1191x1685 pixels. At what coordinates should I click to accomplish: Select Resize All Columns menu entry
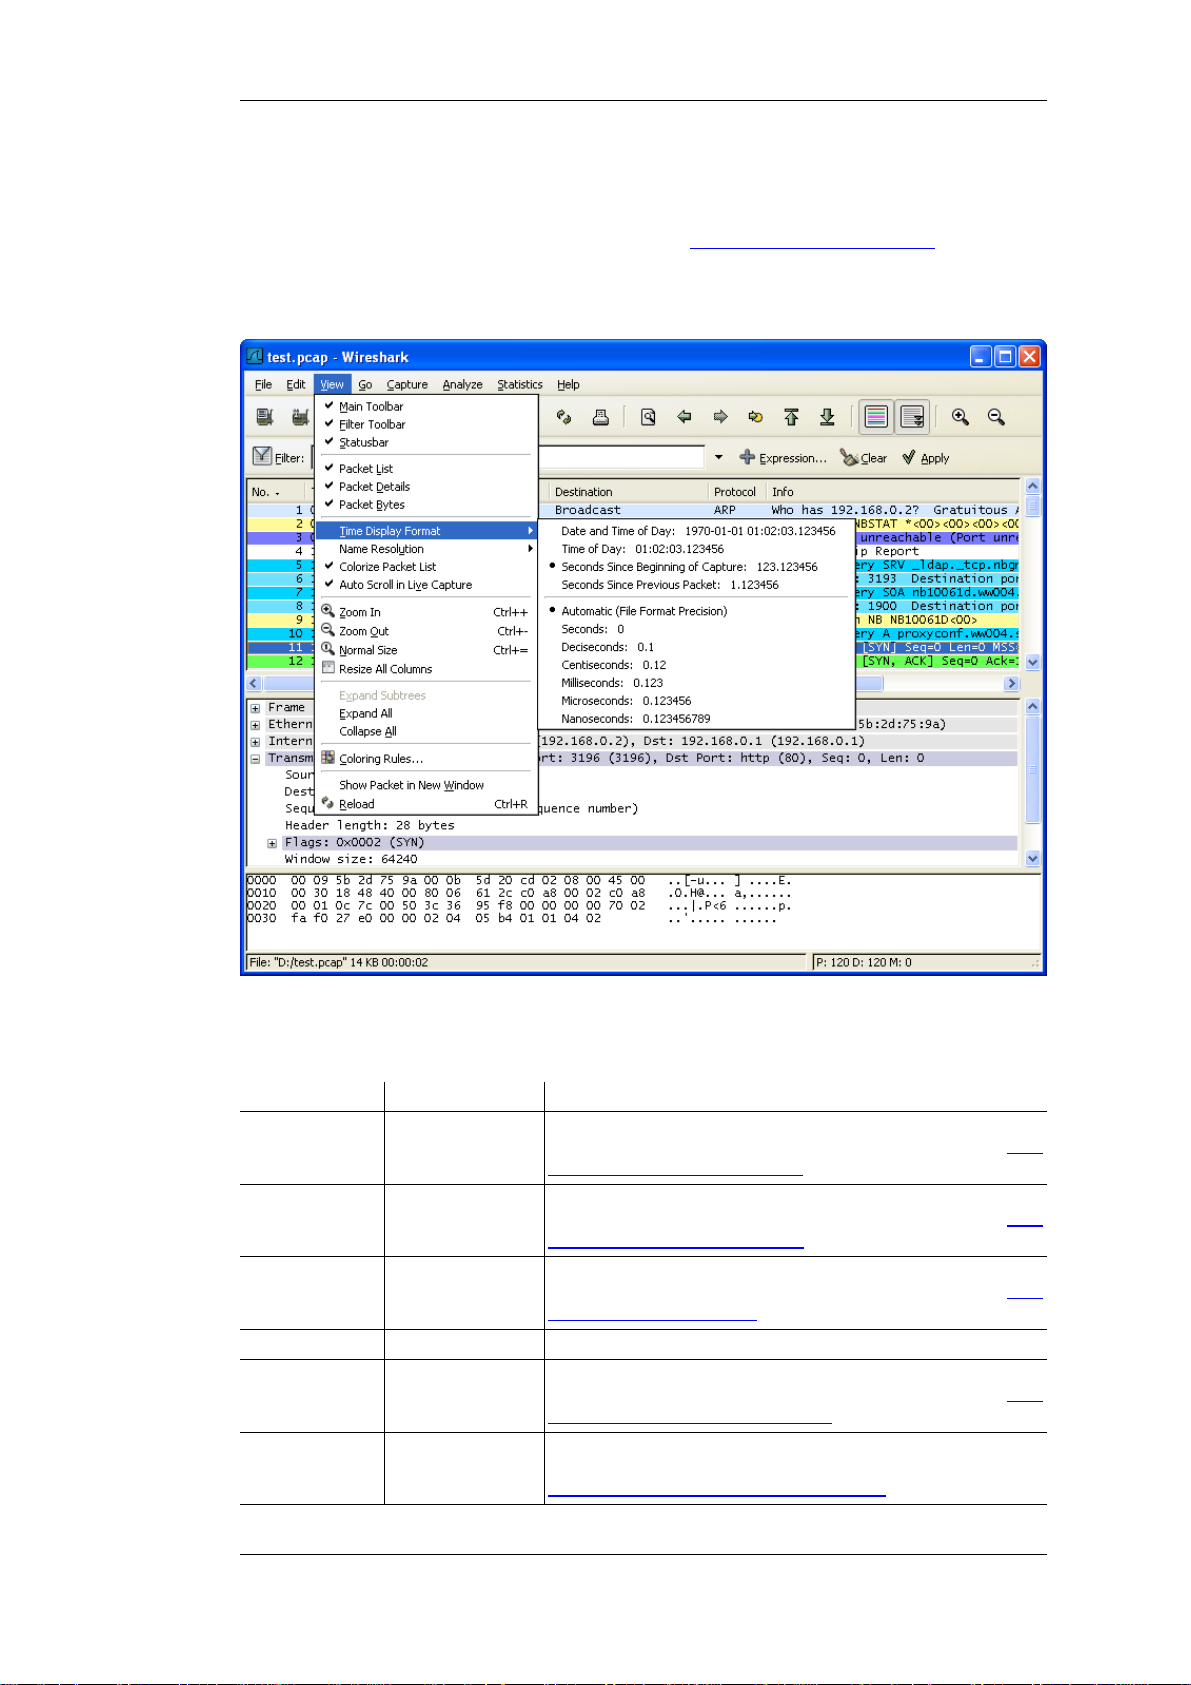(x=425, y=669)
